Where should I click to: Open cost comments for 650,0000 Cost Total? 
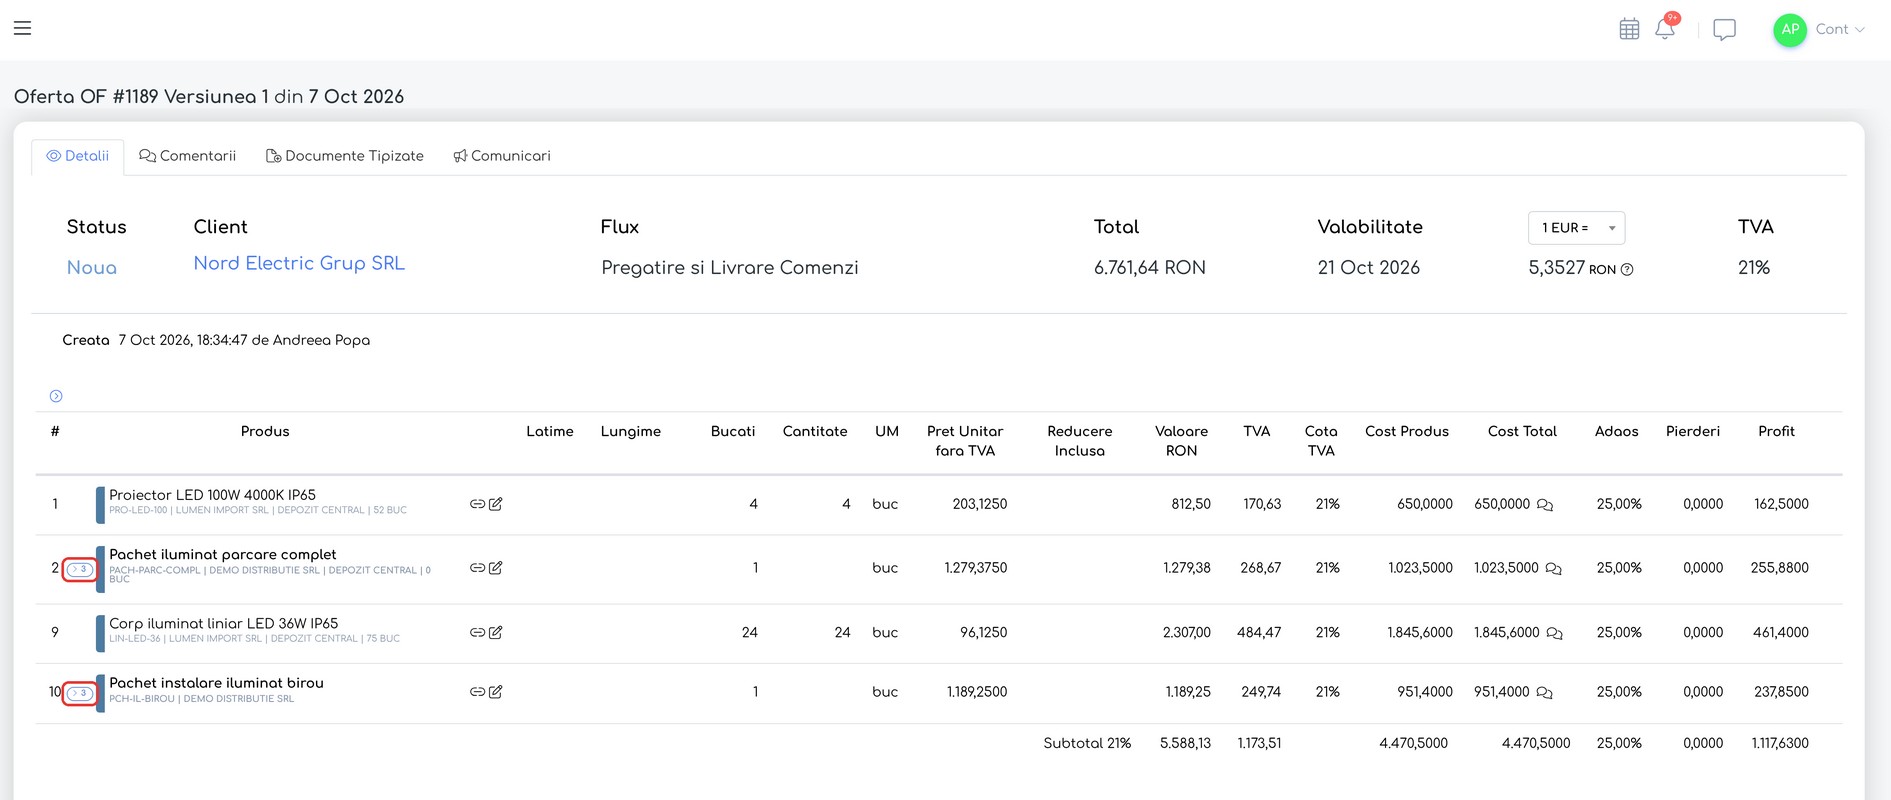click(x=1545, y=505)
